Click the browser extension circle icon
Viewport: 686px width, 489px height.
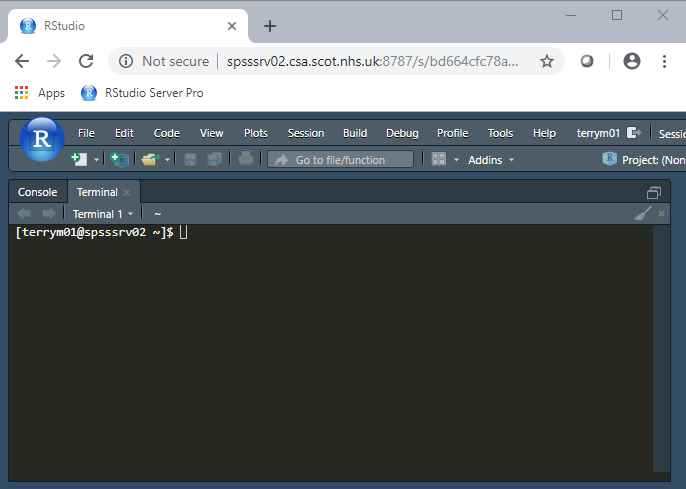[x=587, y=61]
